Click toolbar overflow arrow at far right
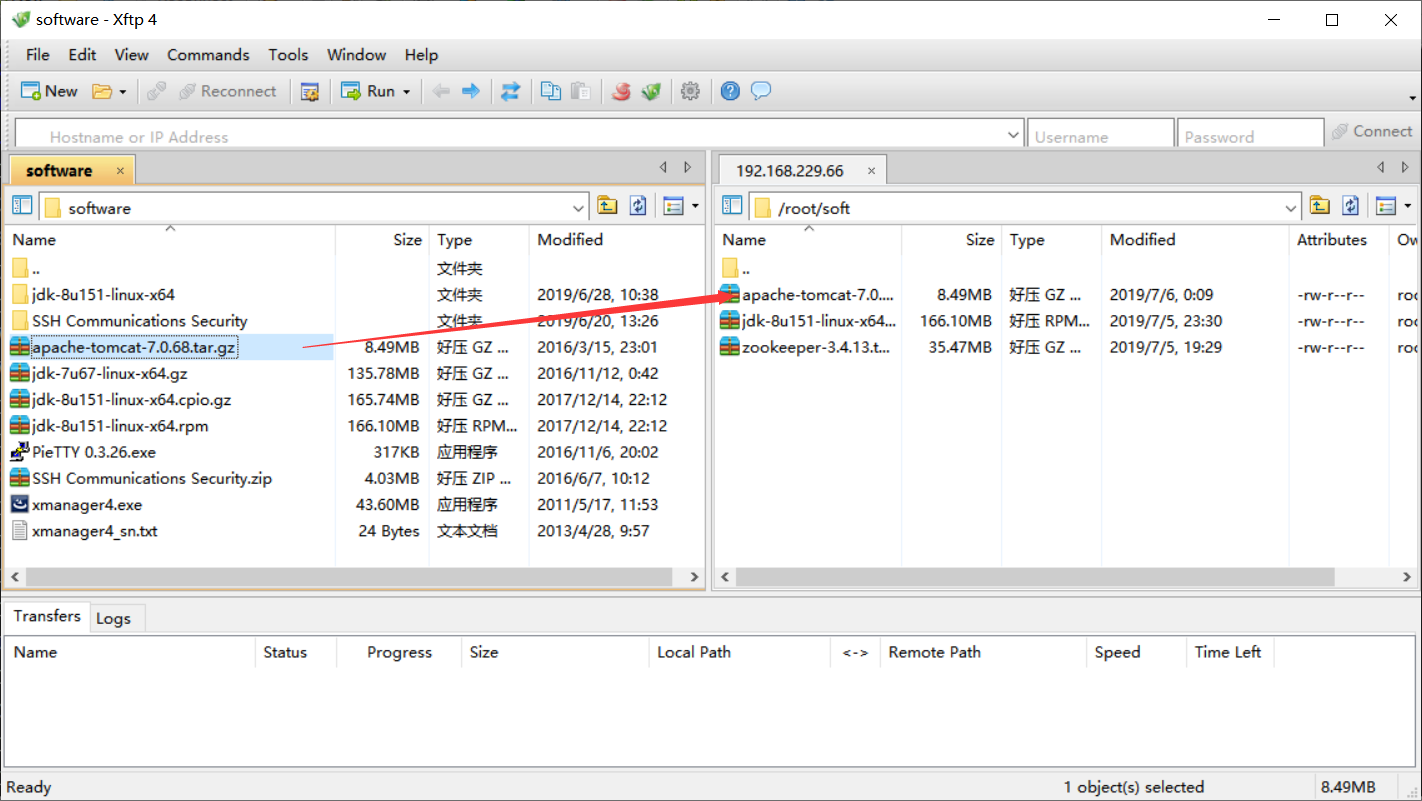Screen dimensions: 1422x801 [1411, 97]
